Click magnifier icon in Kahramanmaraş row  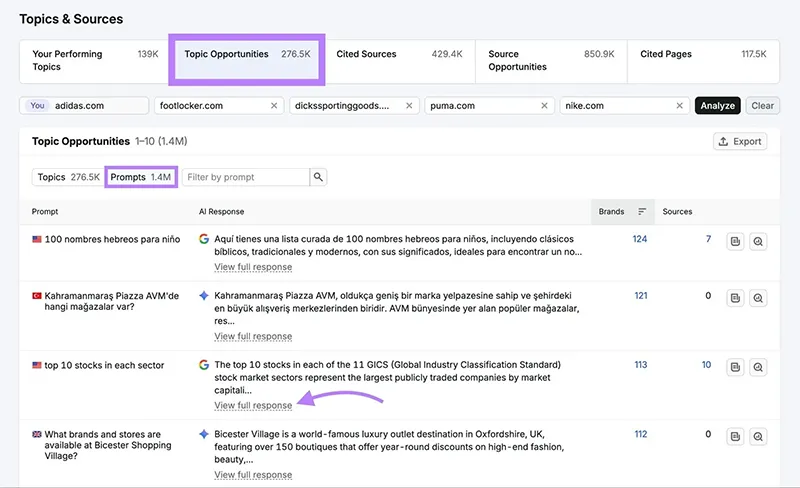click(758, 298)
